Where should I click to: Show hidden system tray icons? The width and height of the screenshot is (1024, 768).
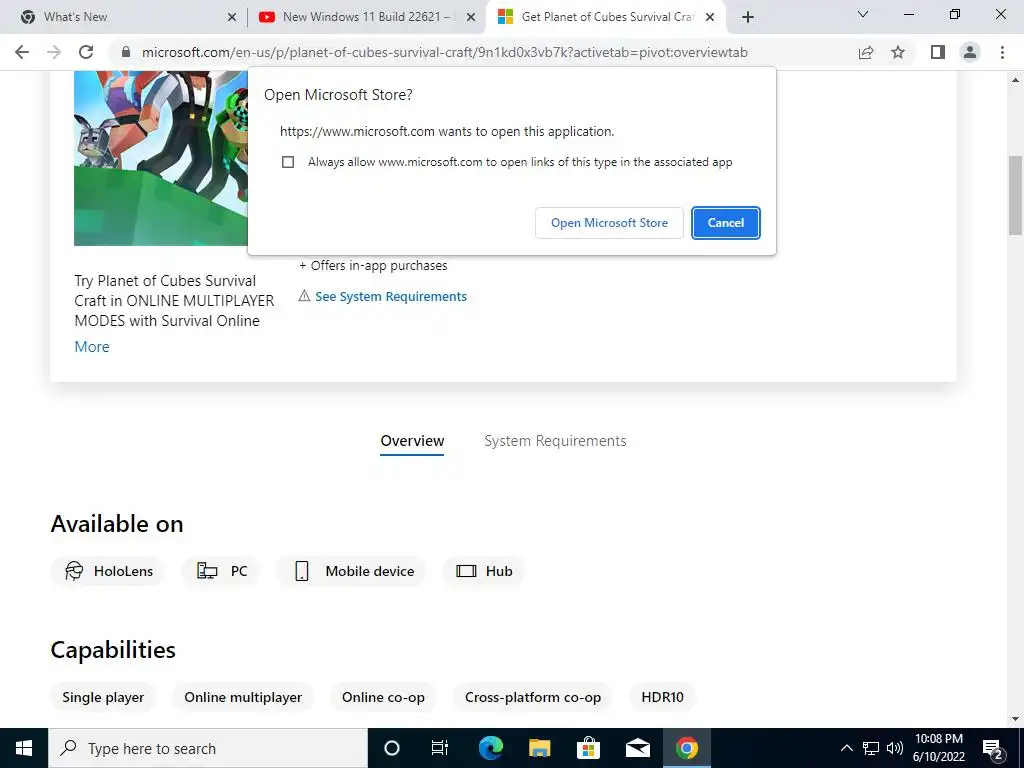(x=846, y=748)
